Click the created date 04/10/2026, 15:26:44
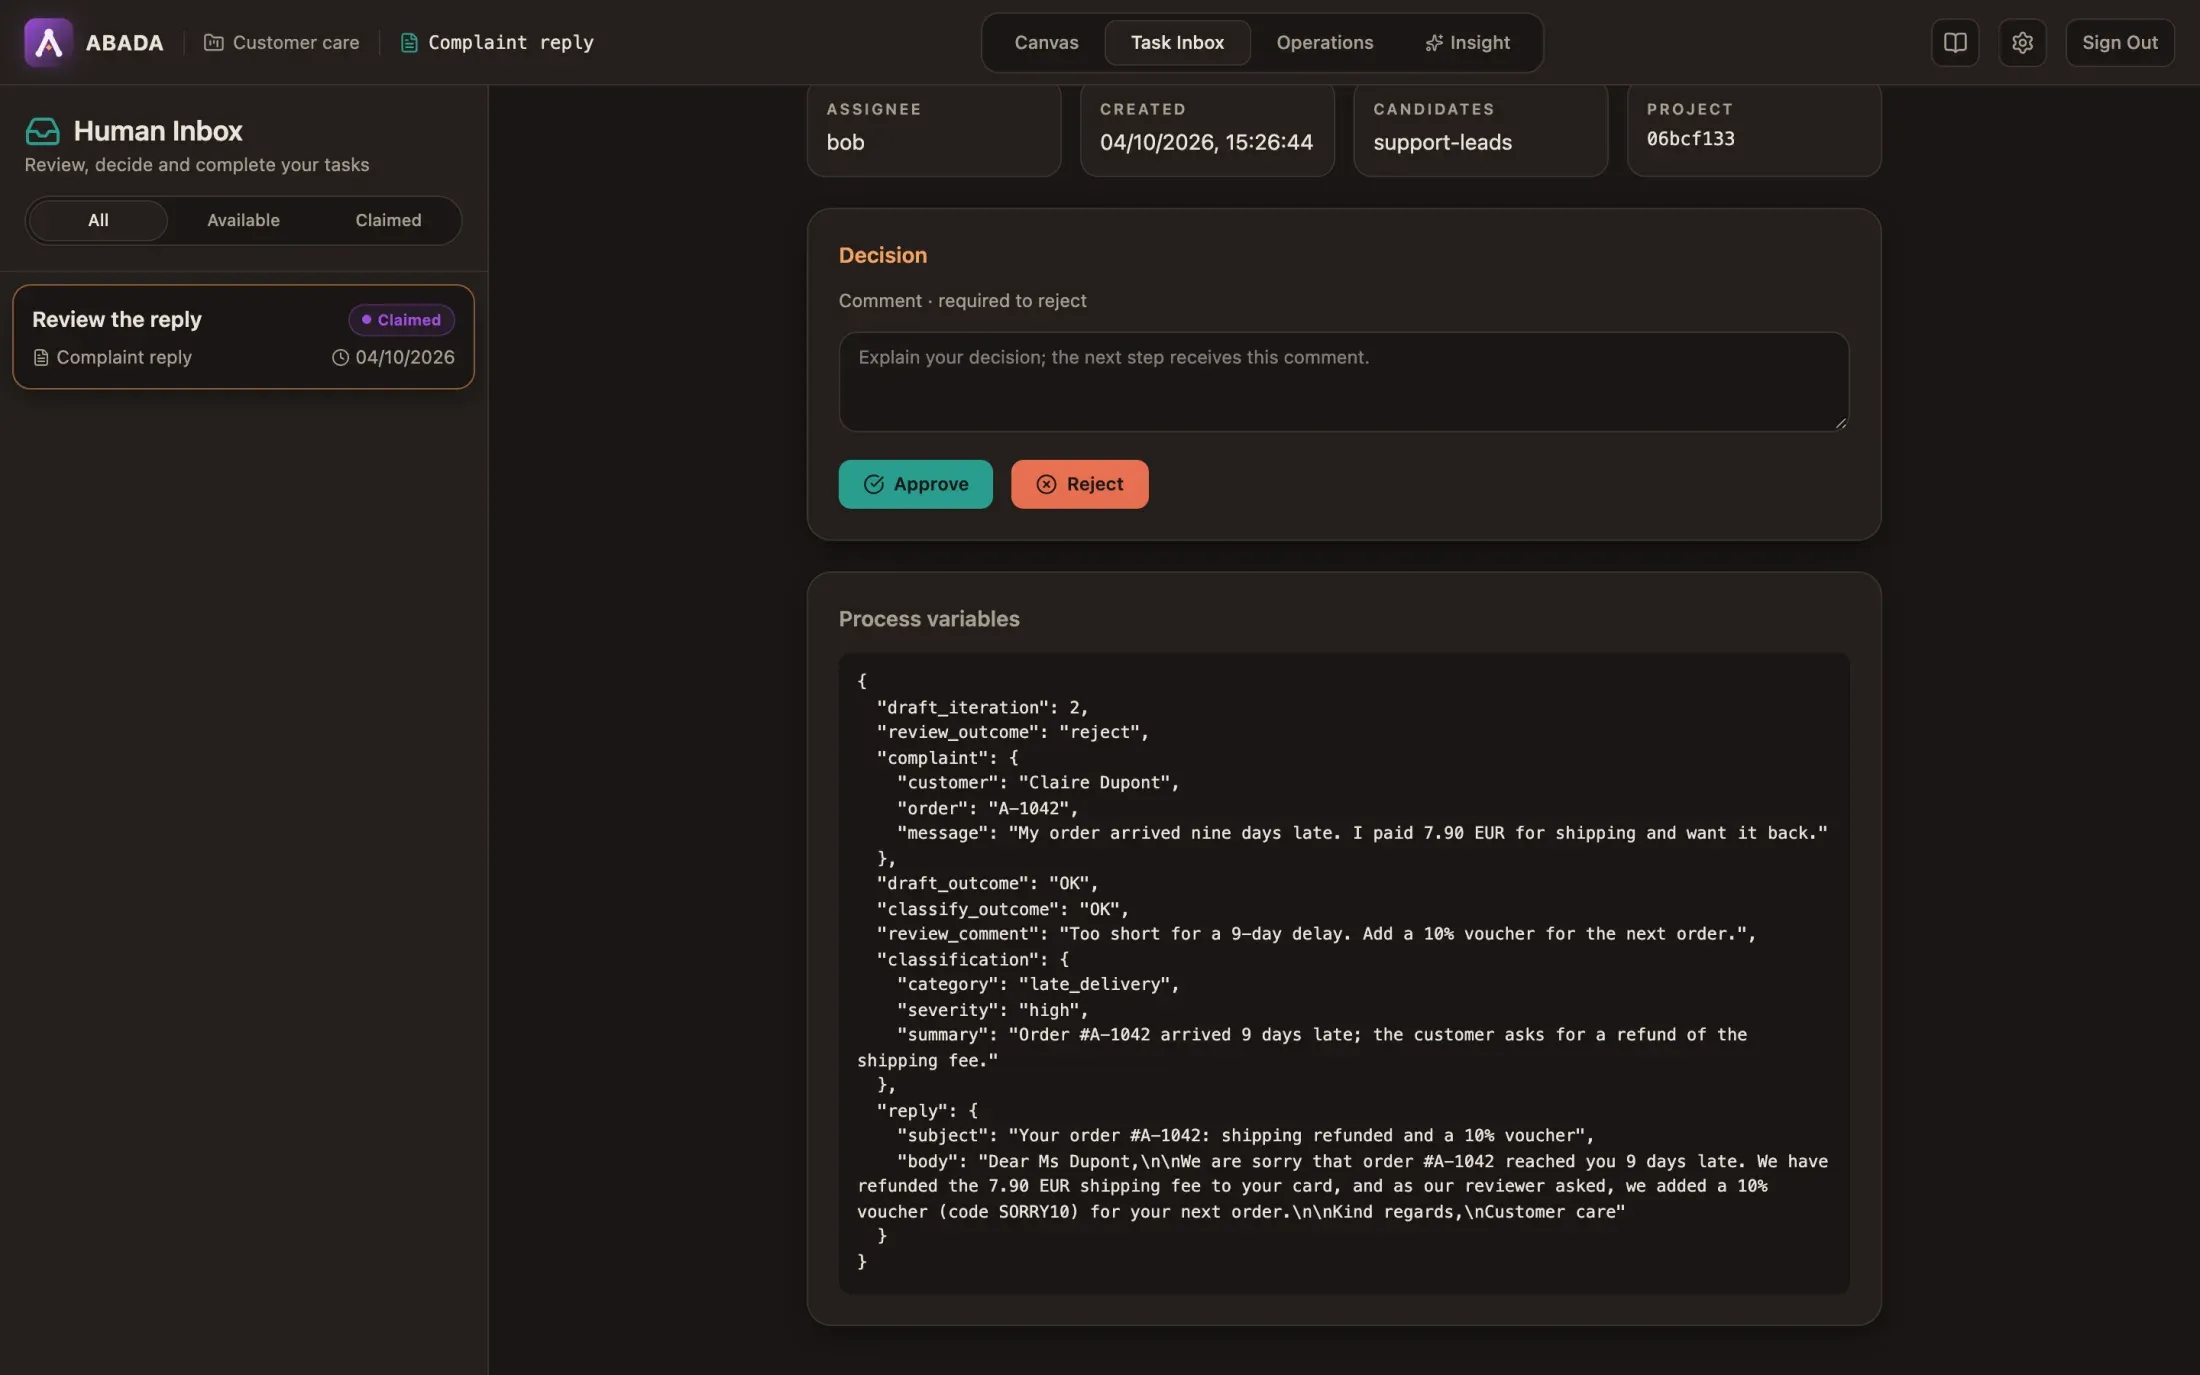Viewport: 2200px width, 1375px height. 1206,142
